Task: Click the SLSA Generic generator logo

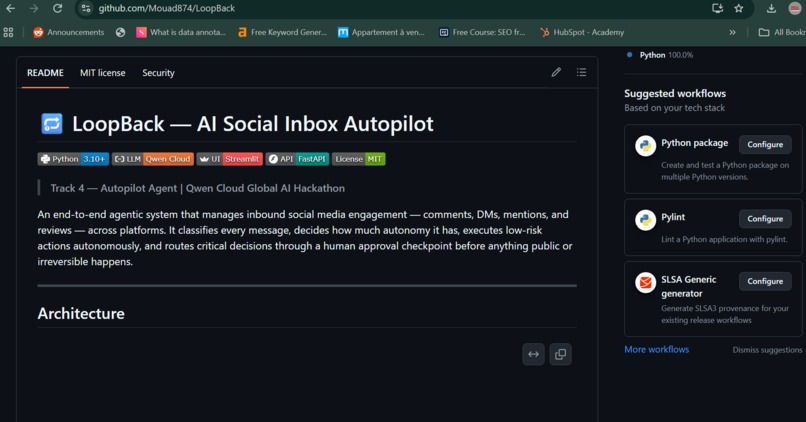Action: 645,283
